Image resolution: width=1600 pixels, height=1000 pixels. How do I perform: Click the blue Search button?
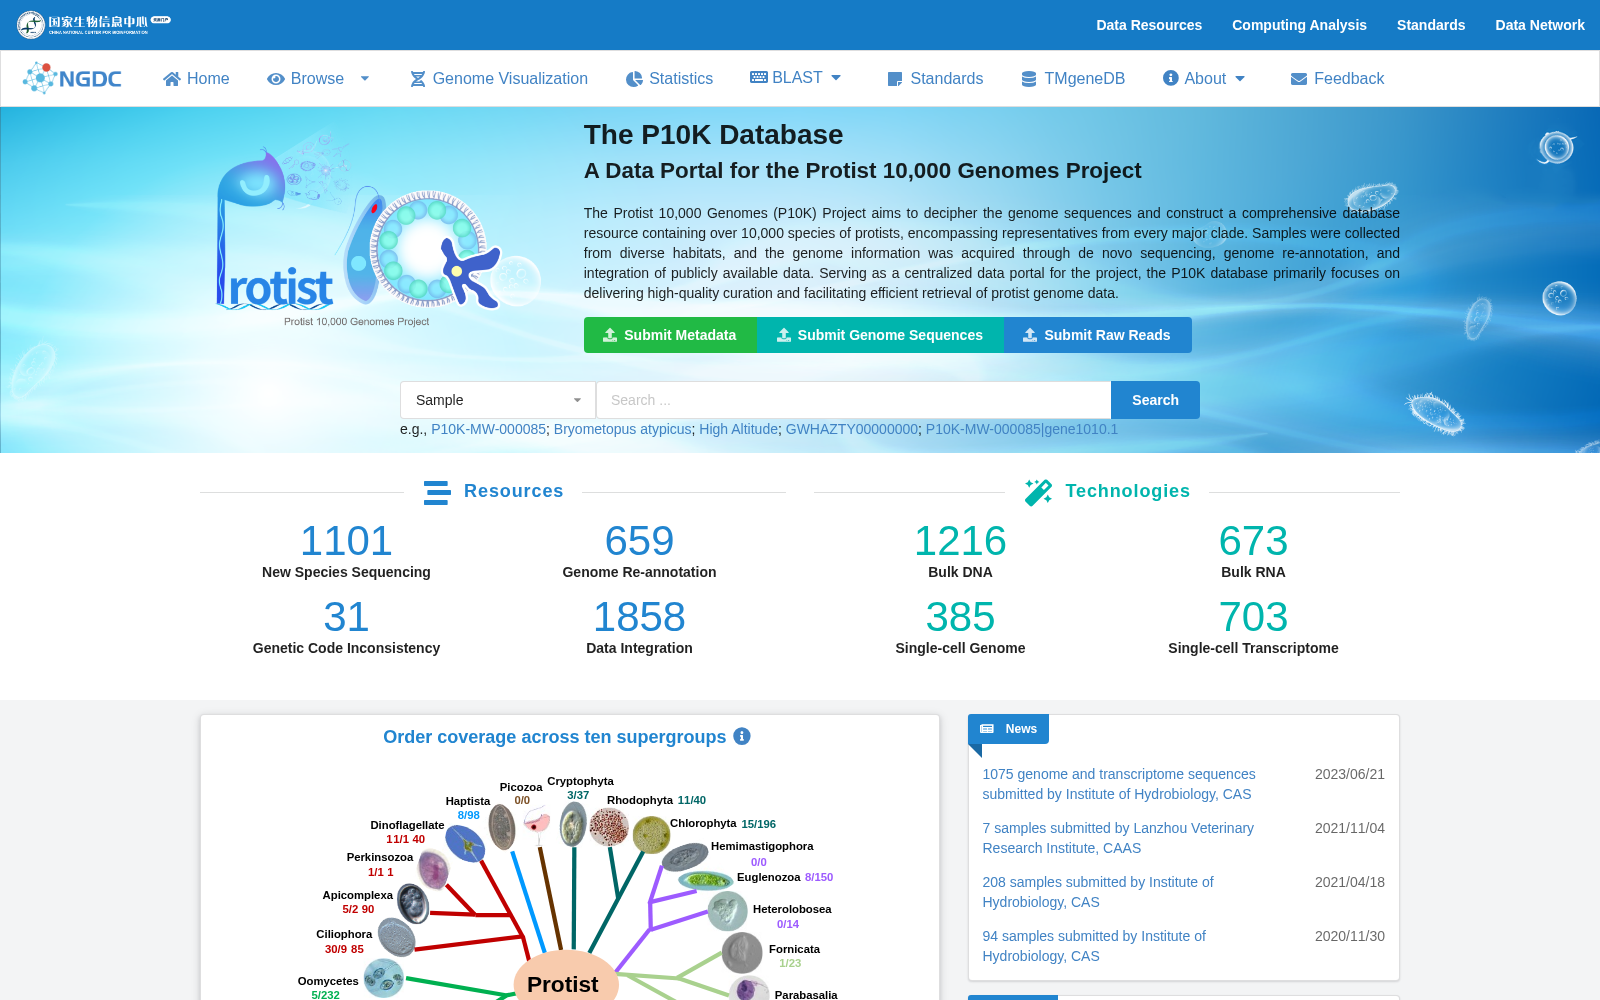point(1155,400)
